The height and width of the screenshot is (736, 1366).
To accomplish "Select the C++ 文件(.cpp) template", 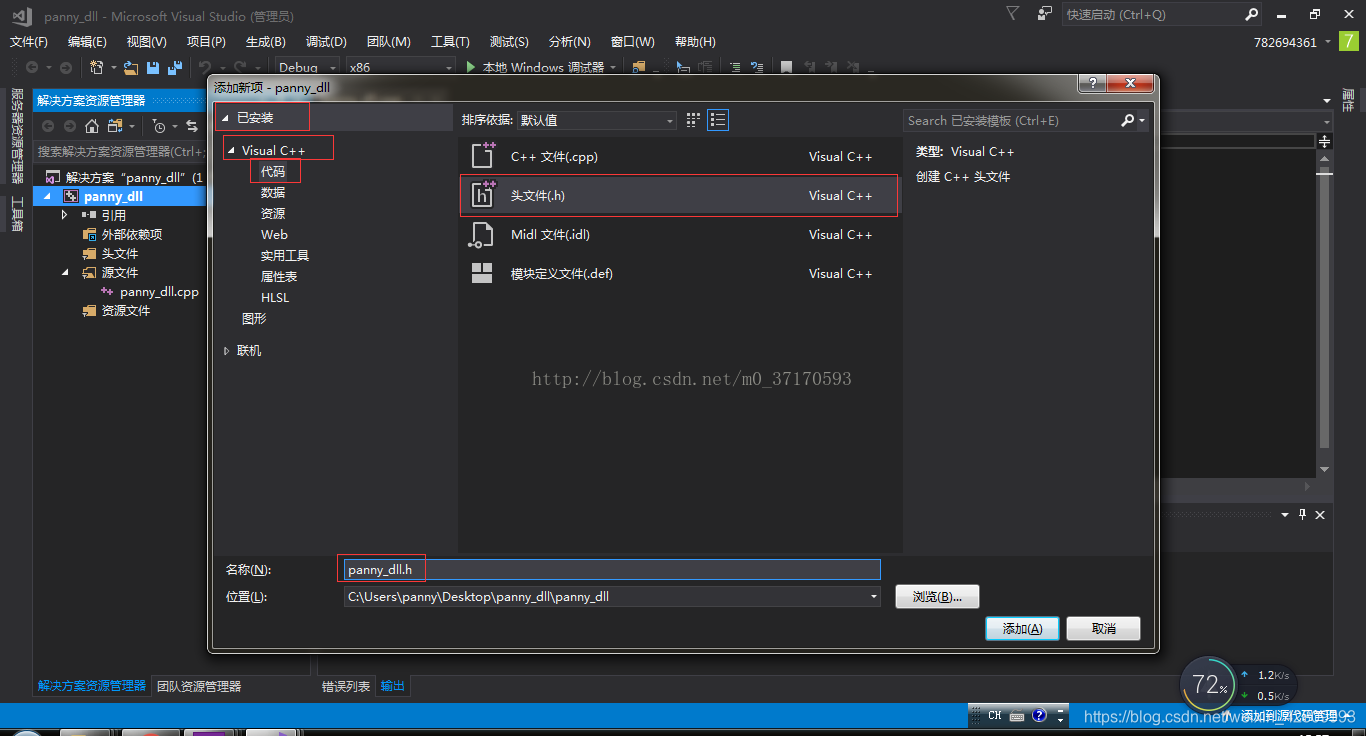I will coord(679,156).
